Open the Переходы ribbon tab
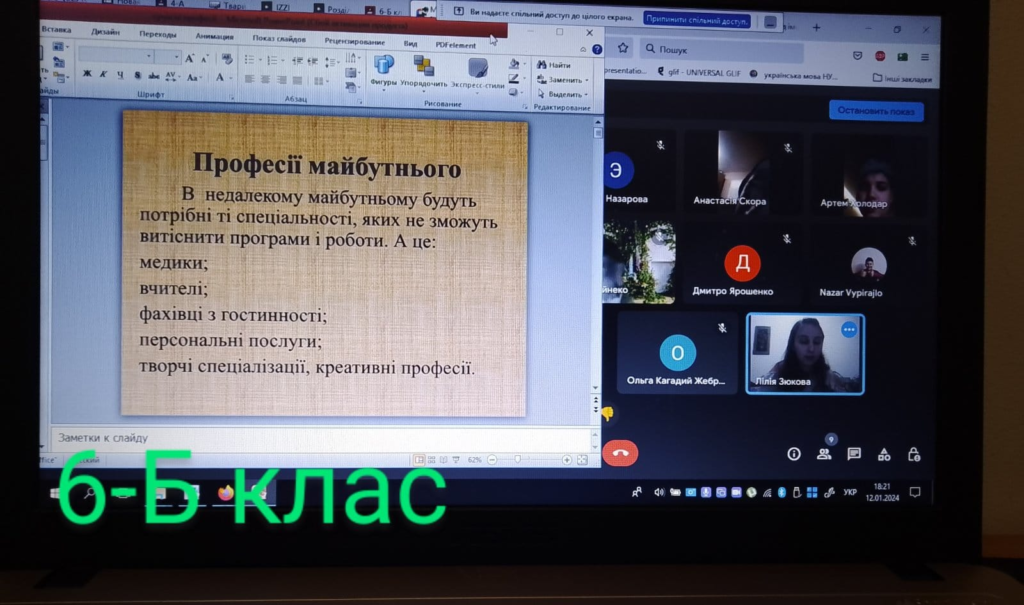1024x605 pixels. tap(157, 34)
